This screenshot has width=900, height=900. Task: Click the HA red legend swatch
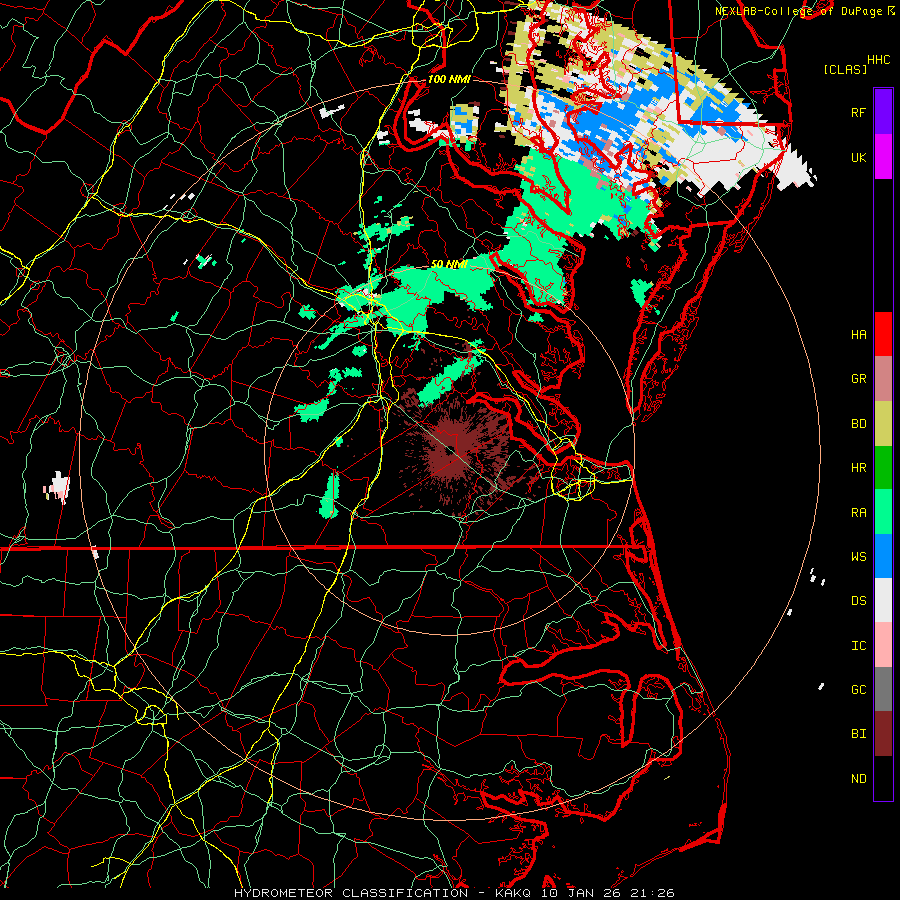[x=883, y=334]
